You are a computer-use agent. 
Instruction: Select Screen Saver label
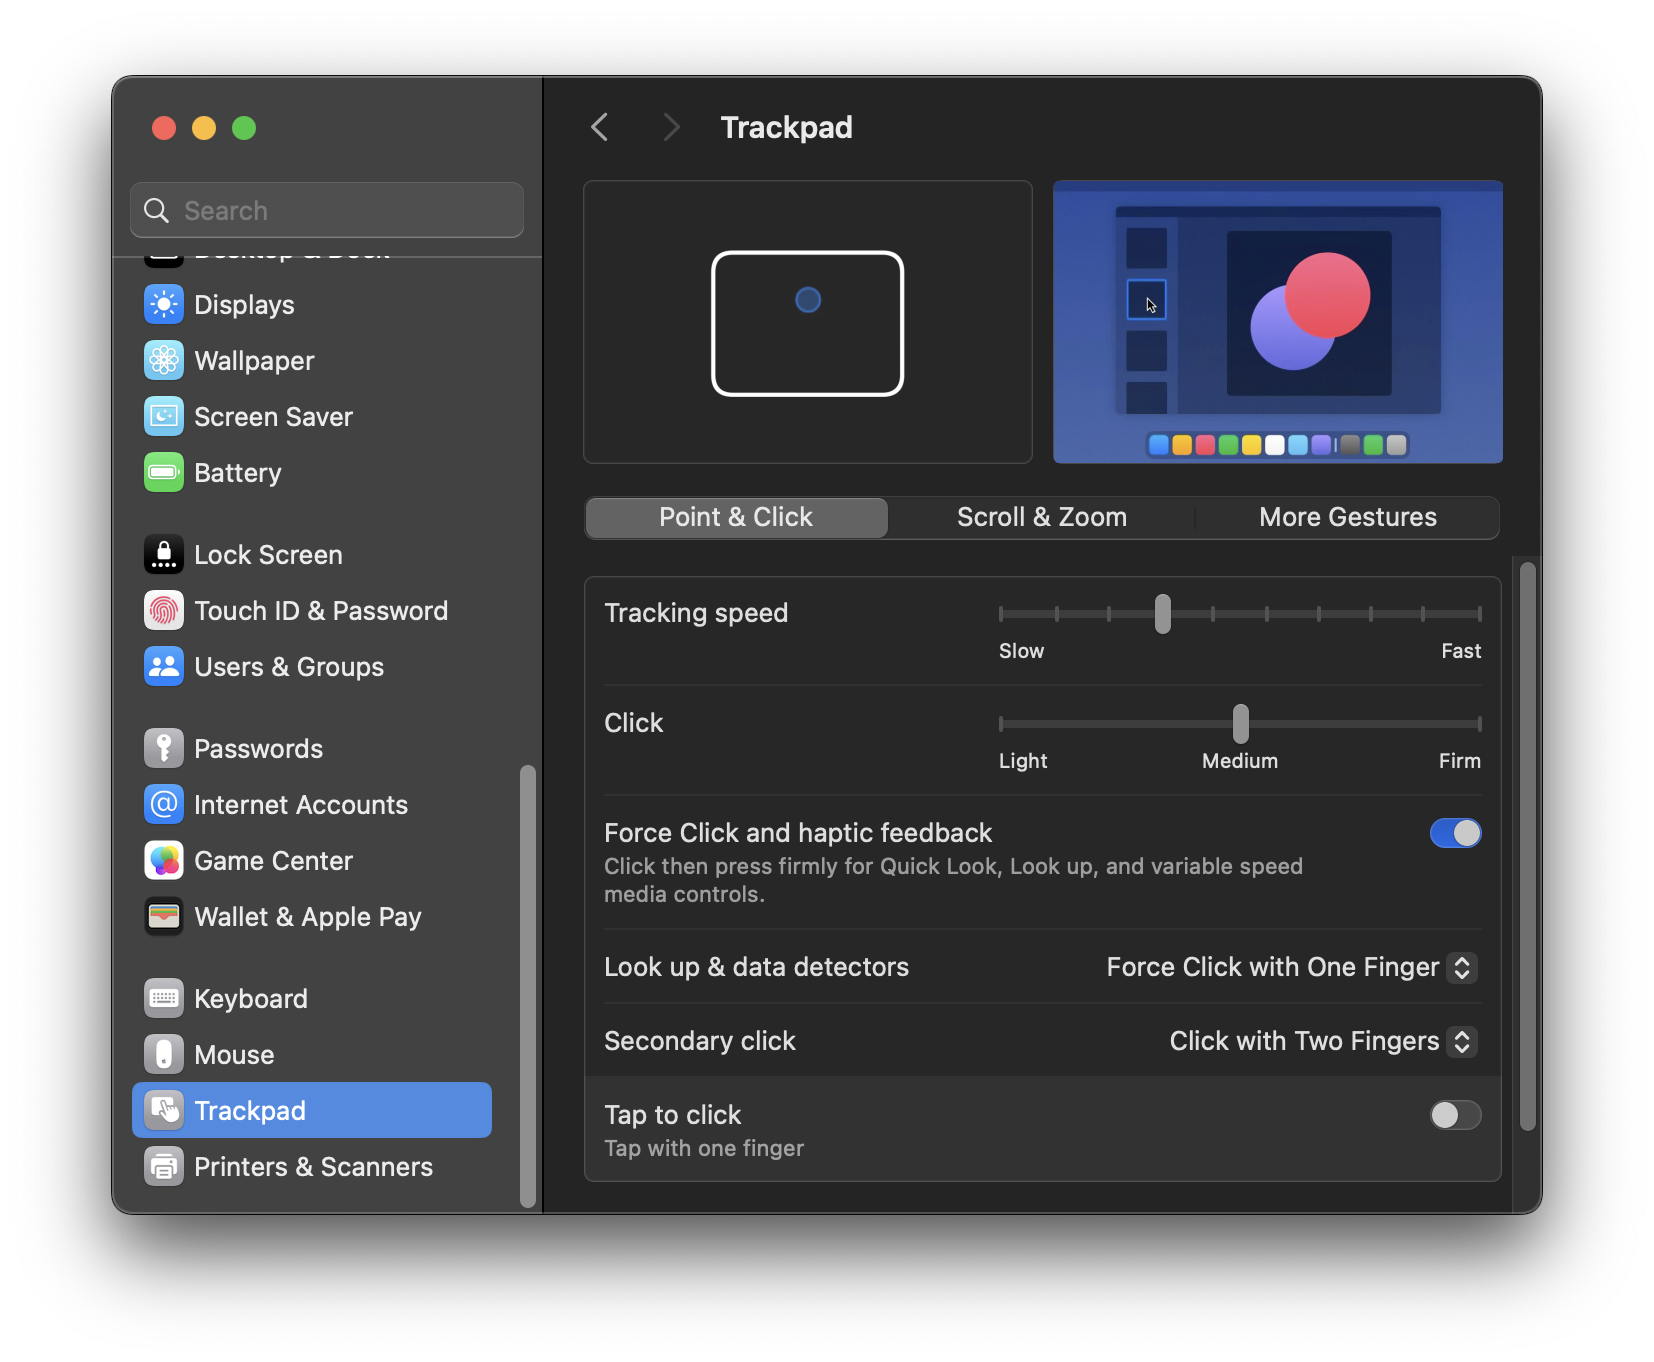coord(273,417)
